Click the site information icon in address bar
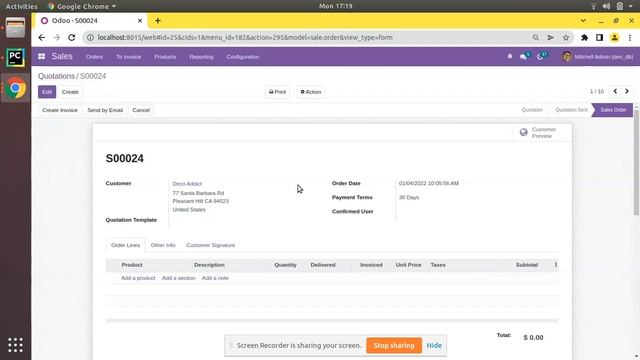This screenshot has width=640, height=360. tap(90, 38)
